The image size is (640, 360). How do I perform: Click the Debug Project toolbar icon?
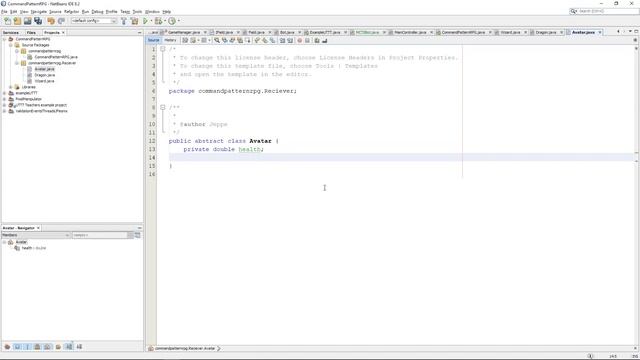tap(158, 21)
